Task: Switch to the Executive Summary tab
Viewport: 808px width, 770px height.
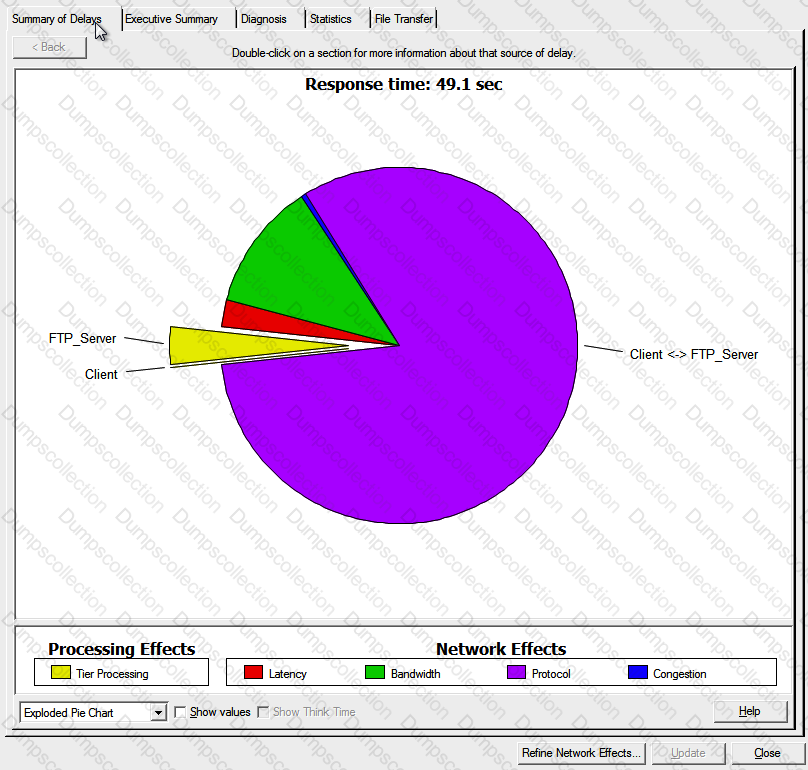Action: click(171, 19)
